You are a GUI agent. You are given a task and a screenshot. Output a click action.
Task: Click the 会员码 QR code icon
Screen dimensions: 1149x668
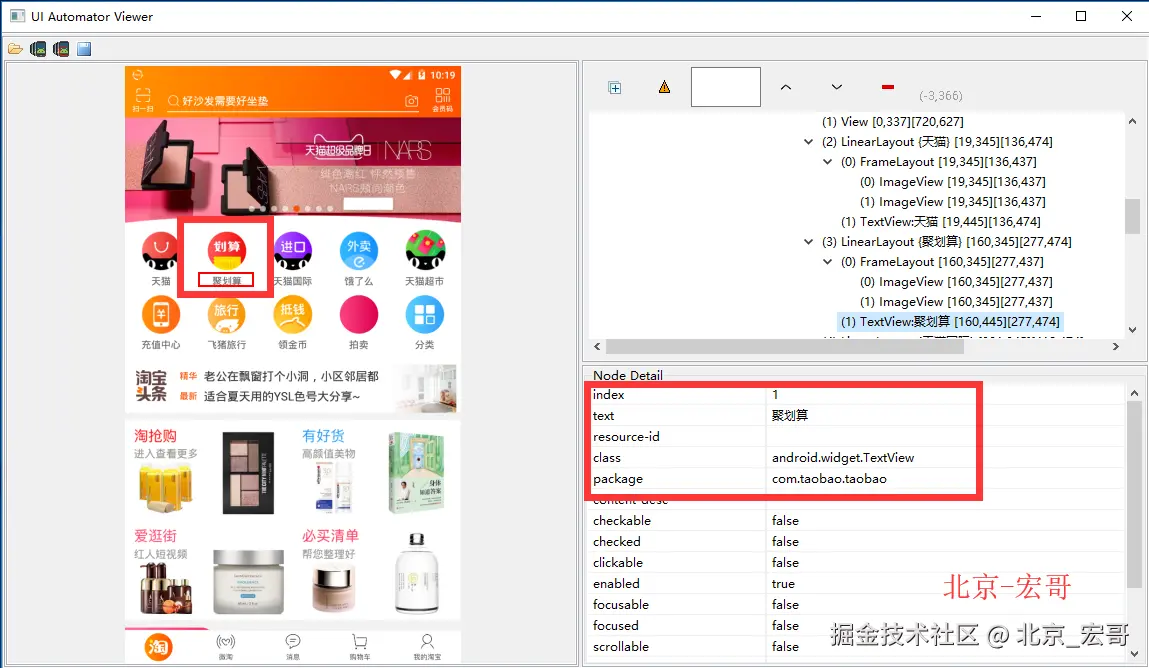click(443, 99)
